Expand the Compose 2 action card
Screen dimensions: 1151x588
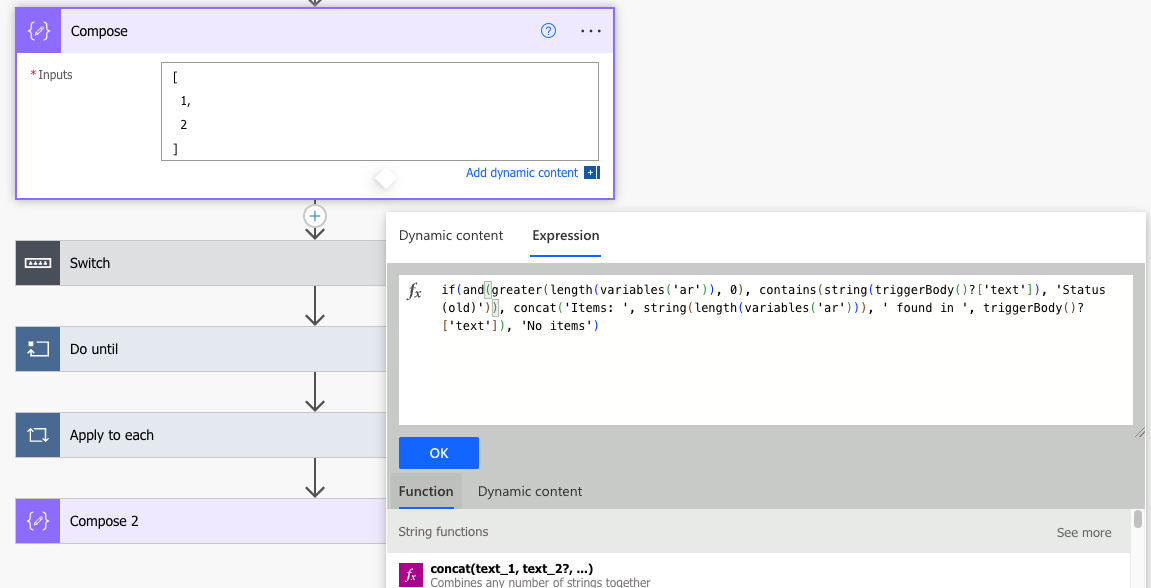(202, 521)
